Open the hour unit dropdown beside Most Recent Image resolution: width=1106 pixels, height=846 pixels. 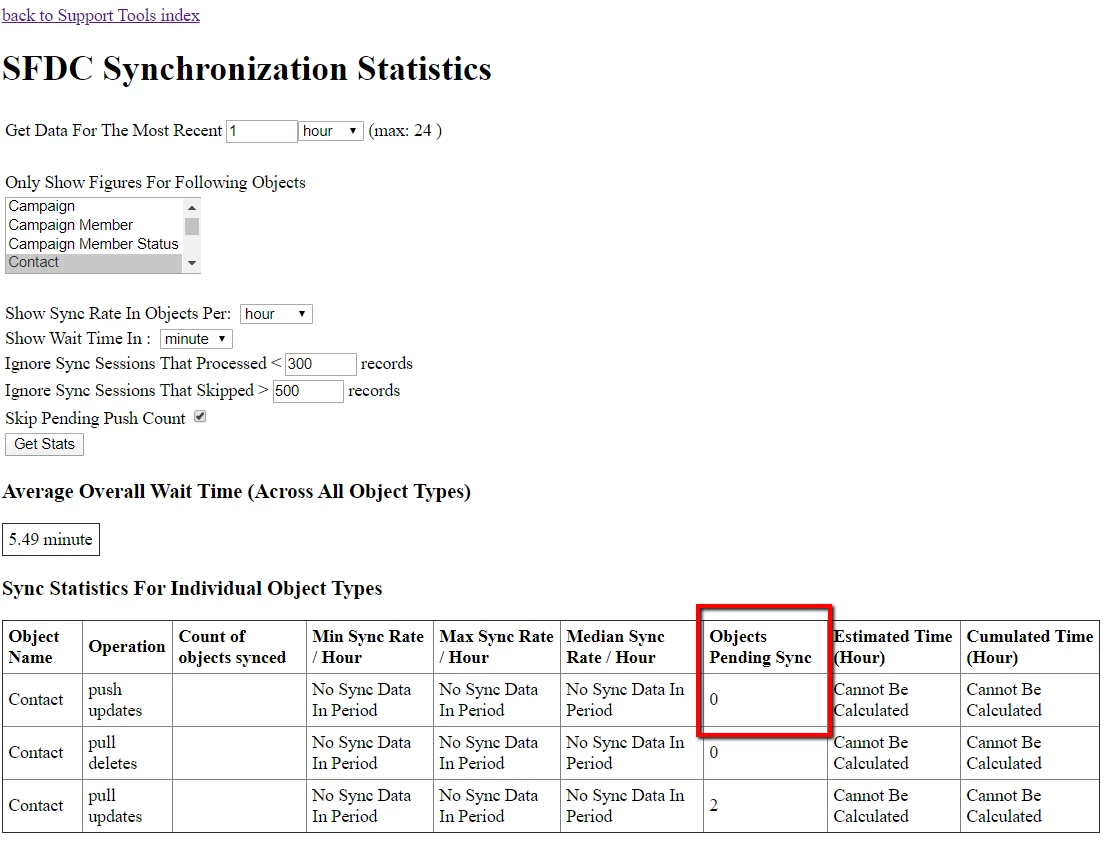pos(331,131)
